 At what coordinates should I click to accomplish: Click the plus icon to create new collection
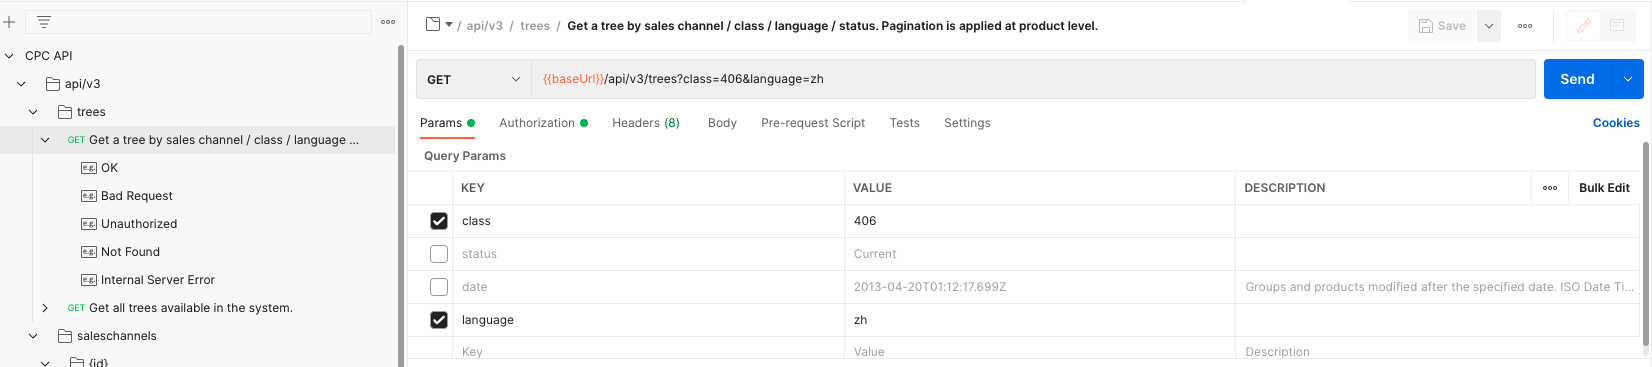coord(9,22)
